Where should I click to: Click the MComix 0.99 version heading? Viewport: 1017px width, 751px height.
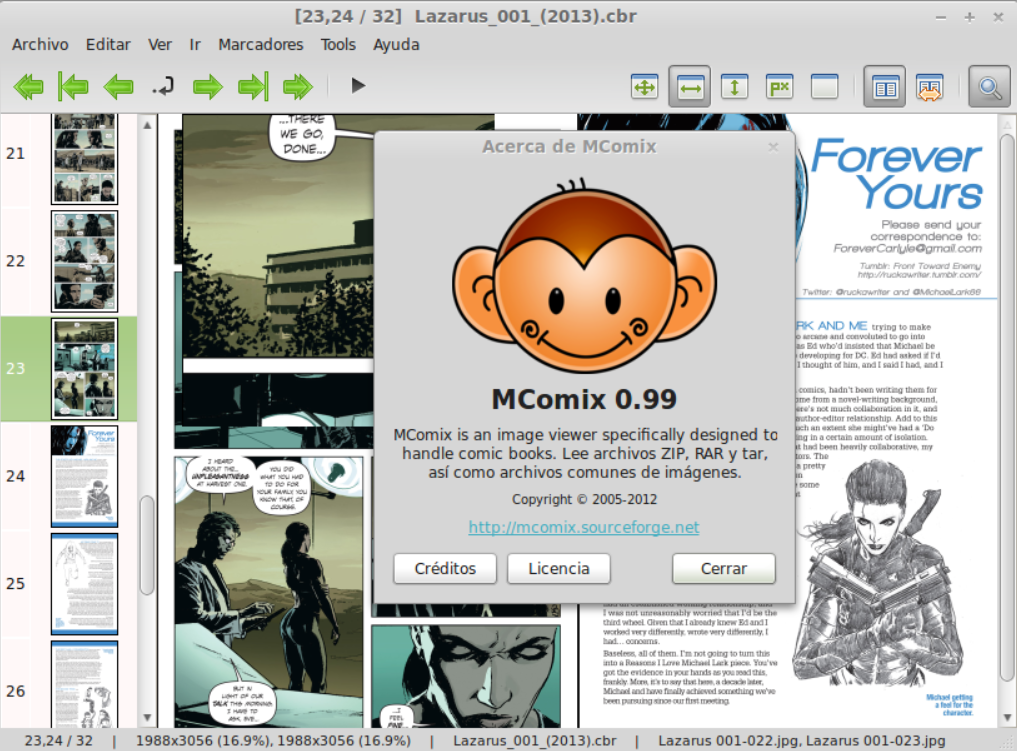click(584, 399)
